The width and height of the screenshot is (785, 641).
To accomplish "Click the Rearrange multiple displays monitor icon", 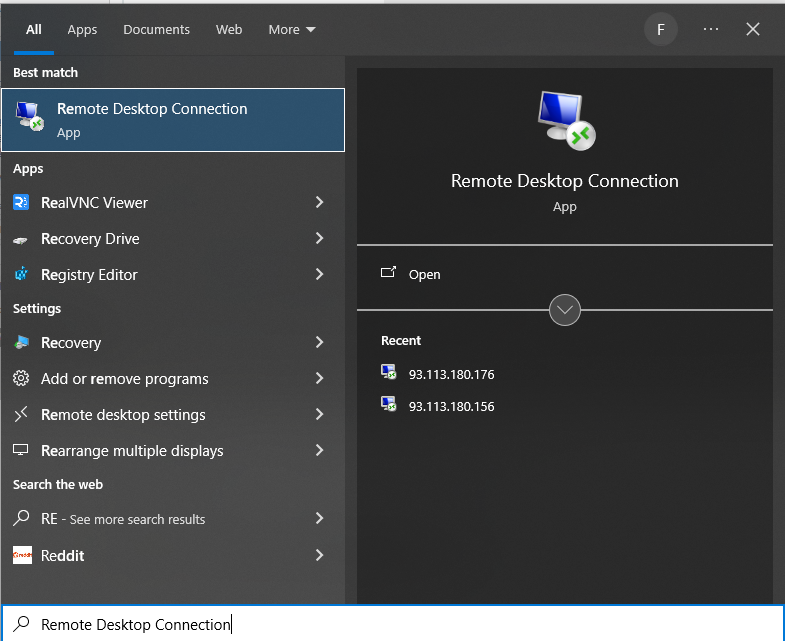I will point(21,450).
